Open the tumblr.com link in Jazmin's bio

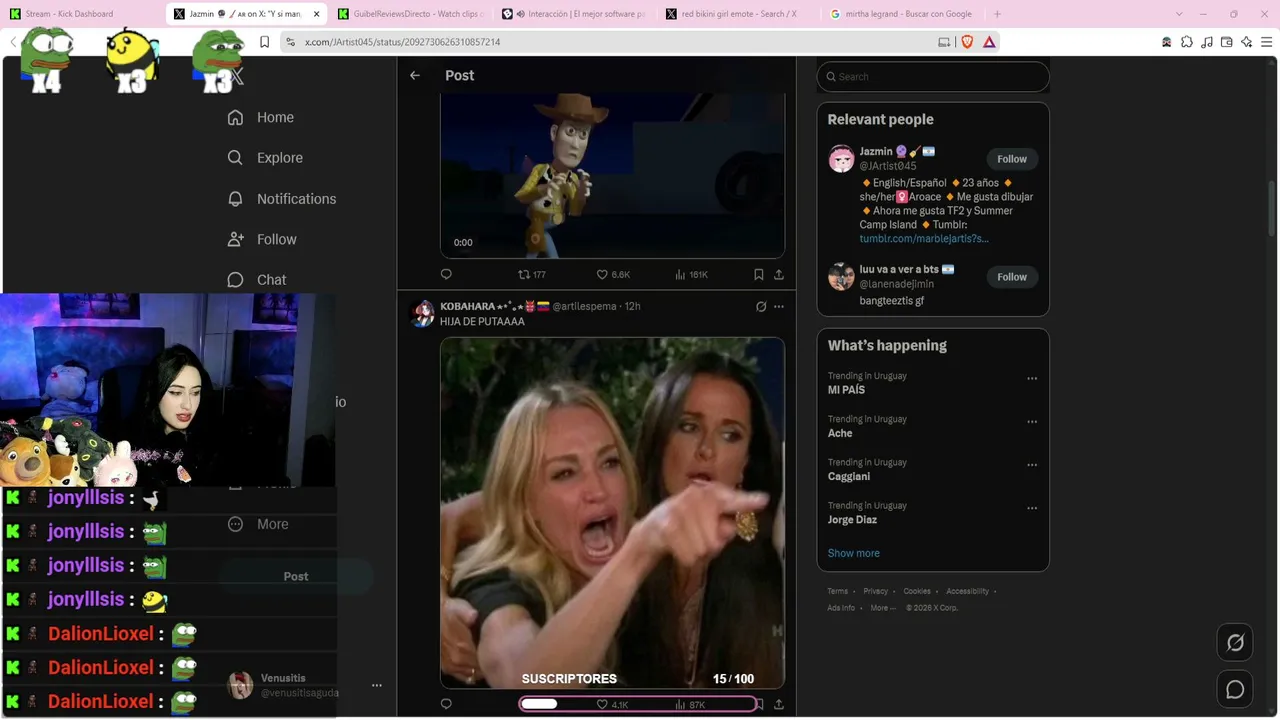click(x=924, y=239)
